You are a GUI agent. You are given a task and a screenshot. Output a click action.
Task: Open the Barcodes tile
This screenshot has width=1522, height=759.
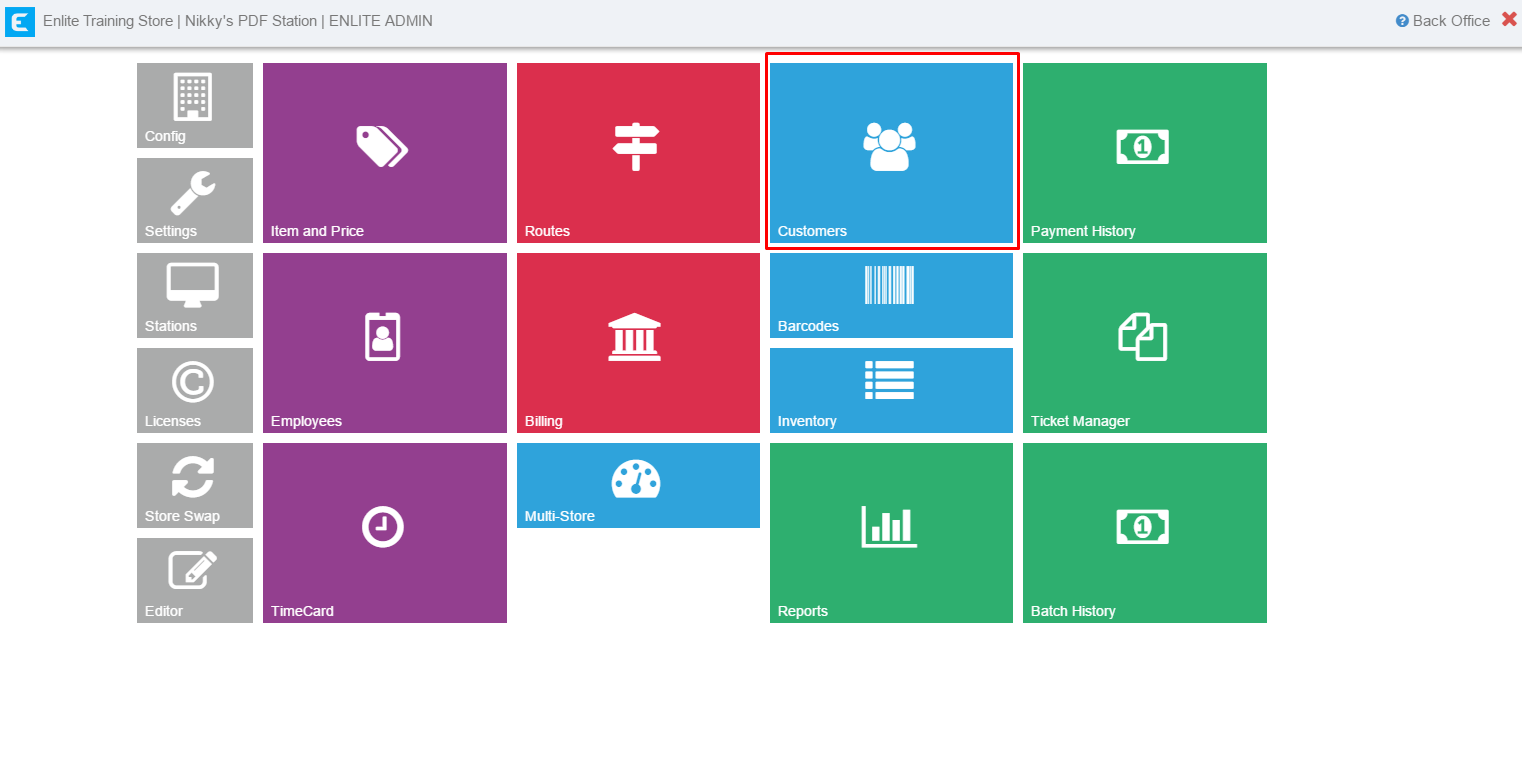[891, 295]
